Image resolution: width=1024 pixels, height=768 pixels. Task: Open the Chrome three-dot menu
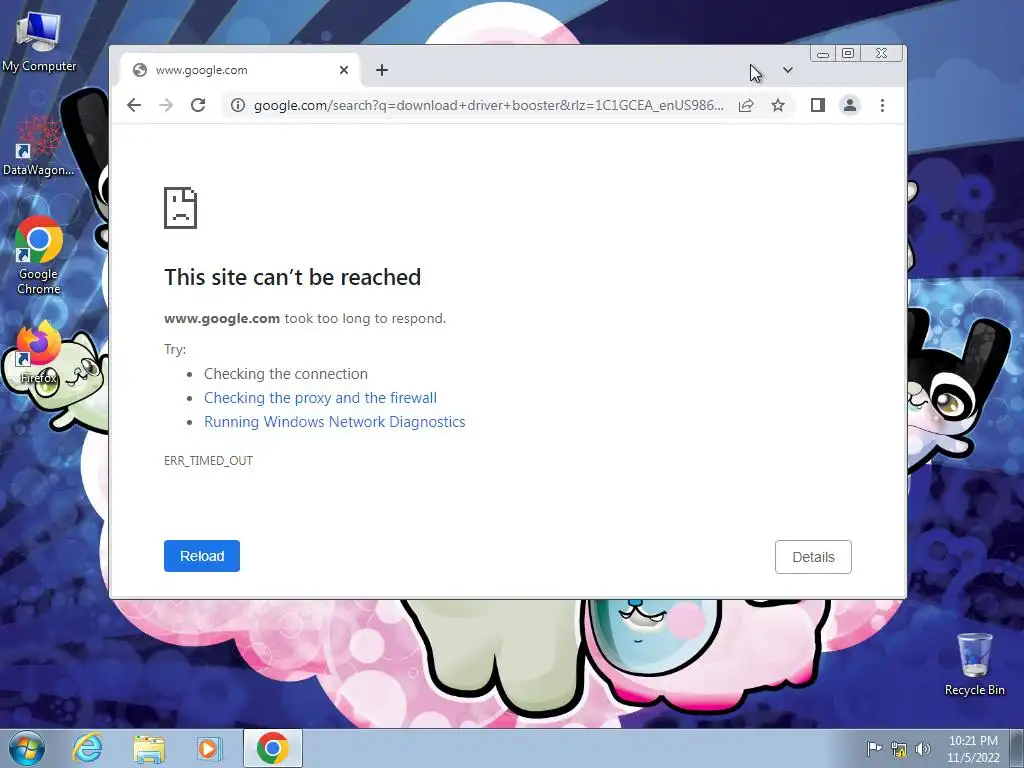point(882,105)
